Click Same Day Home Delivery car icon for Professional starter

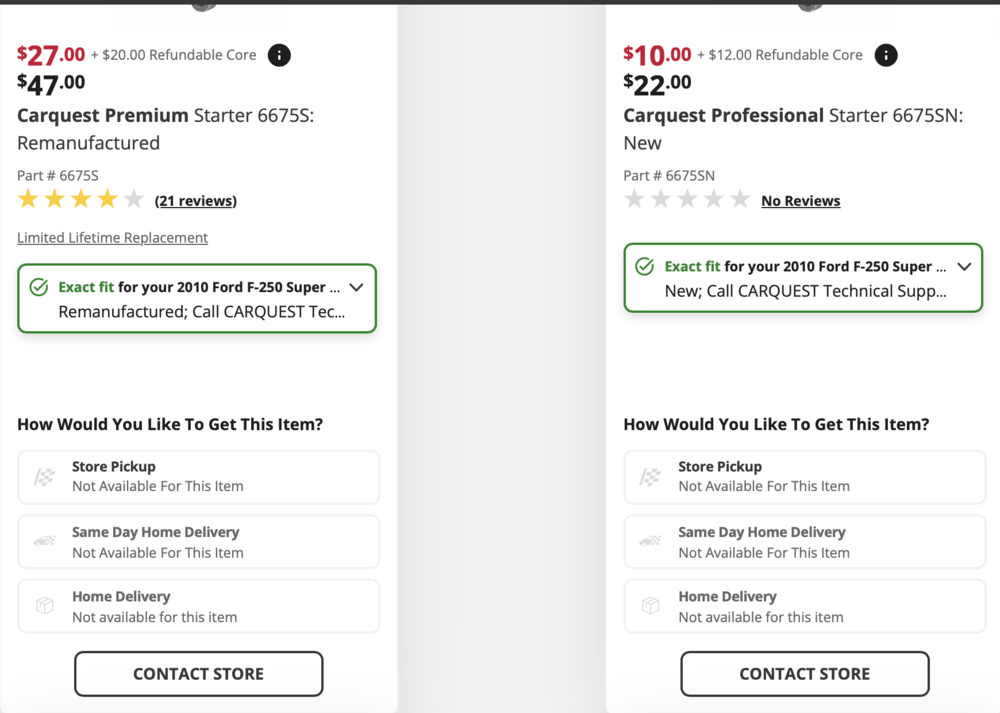click(x=650, y=542)
